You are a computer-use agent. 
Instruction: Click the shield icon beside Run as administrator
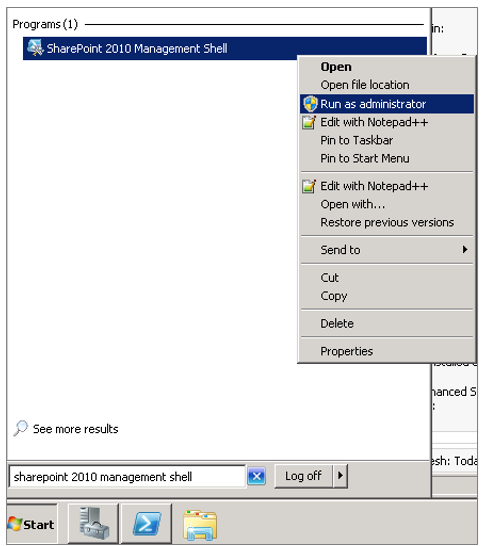[310, 104]
